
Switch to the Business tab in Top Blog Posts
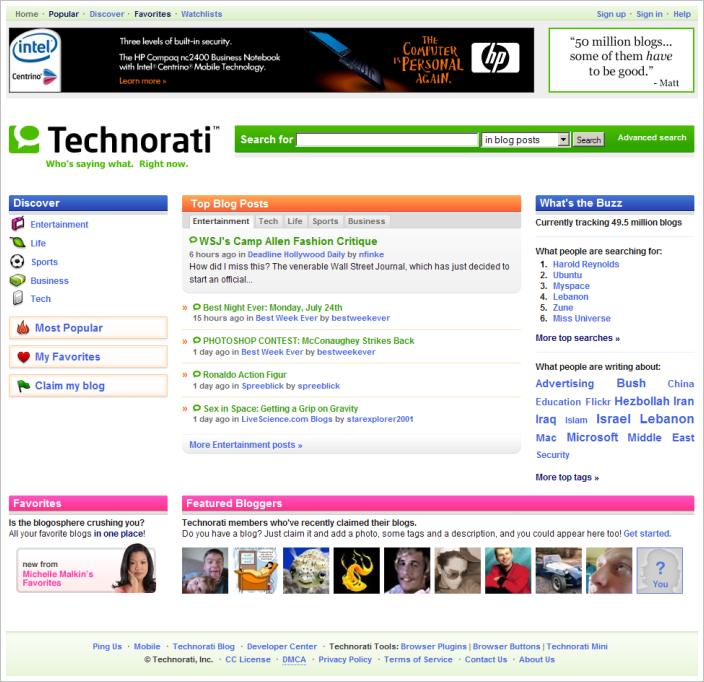coord(366,221)
